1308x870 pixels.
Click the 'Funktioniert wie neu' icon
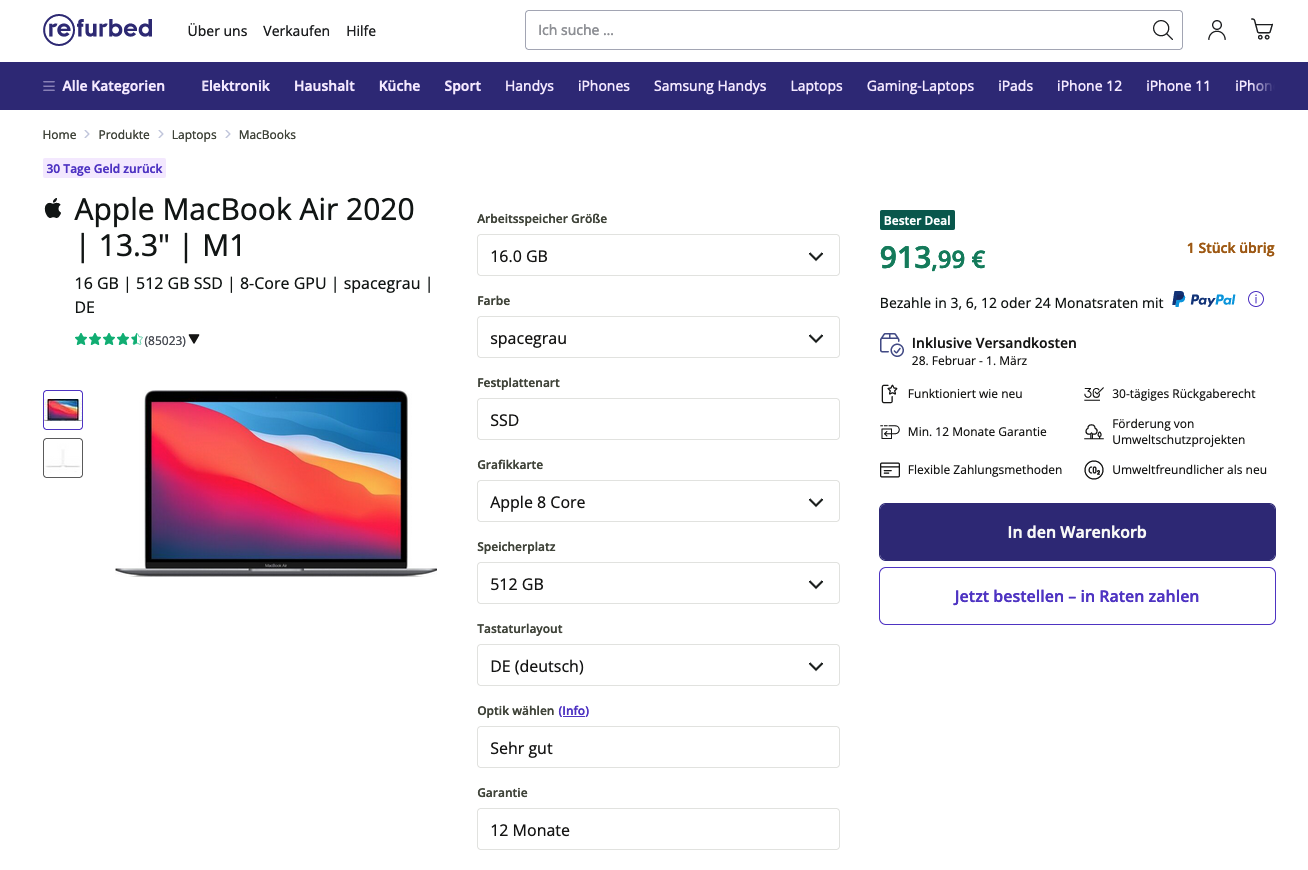889,394
